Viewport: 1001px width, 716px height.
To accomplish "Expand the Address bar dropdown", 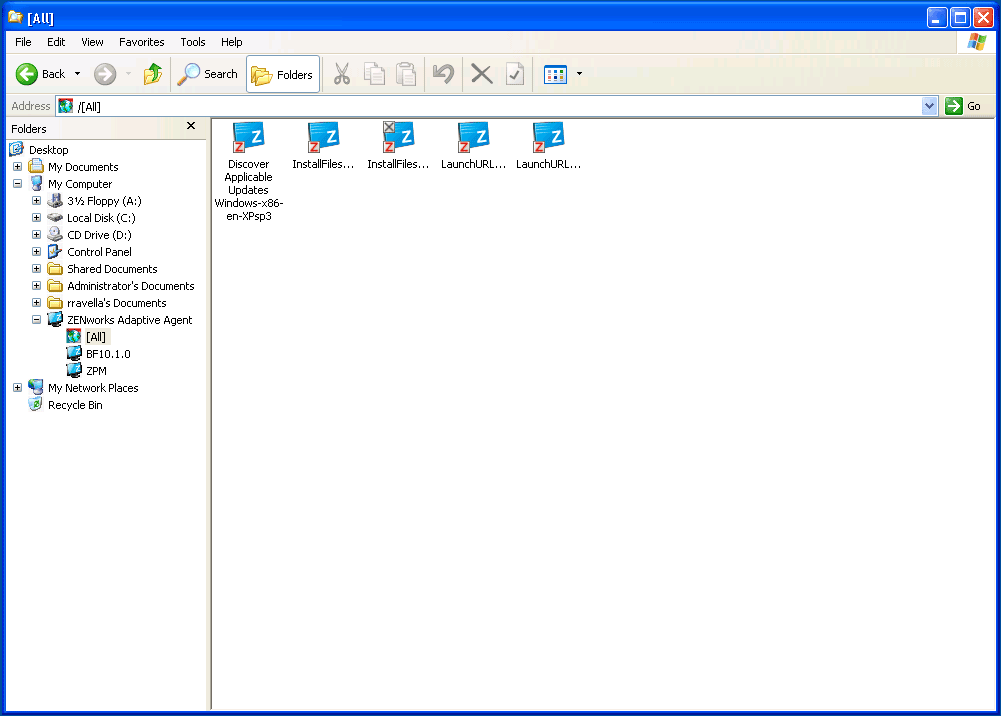I will tap(930, 107).
